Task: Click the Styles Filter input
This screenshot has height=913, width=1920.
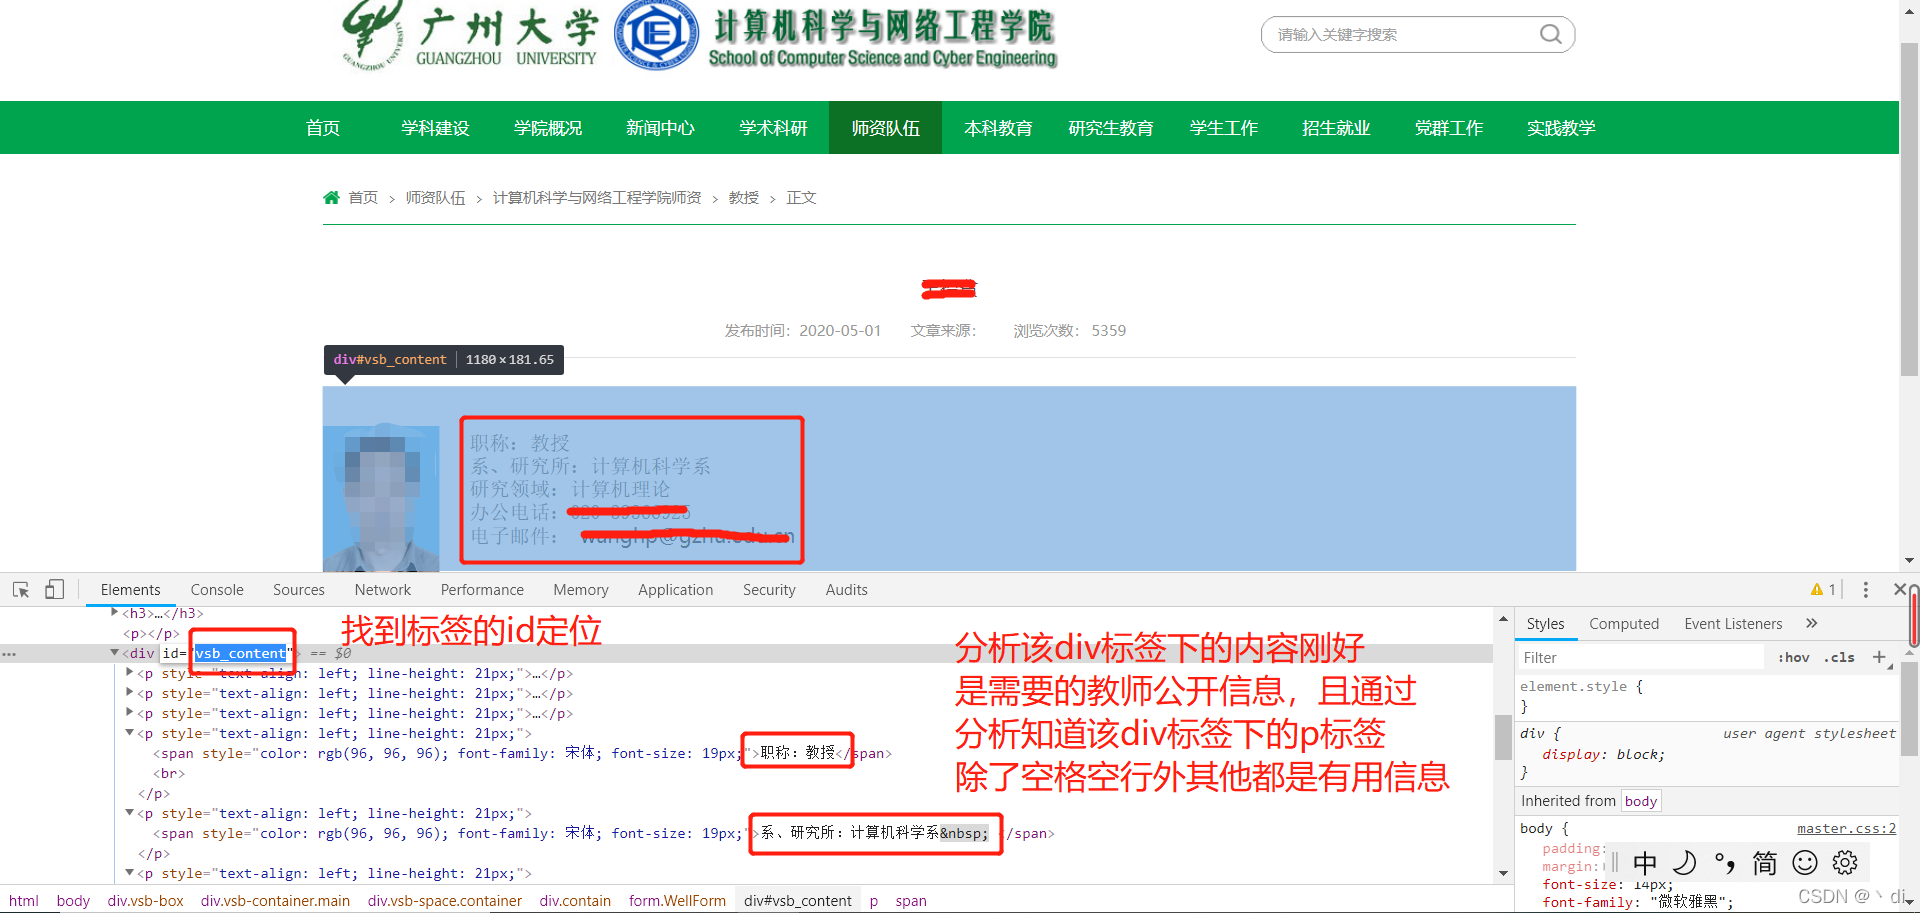Action: click(x=1640, y=657)
